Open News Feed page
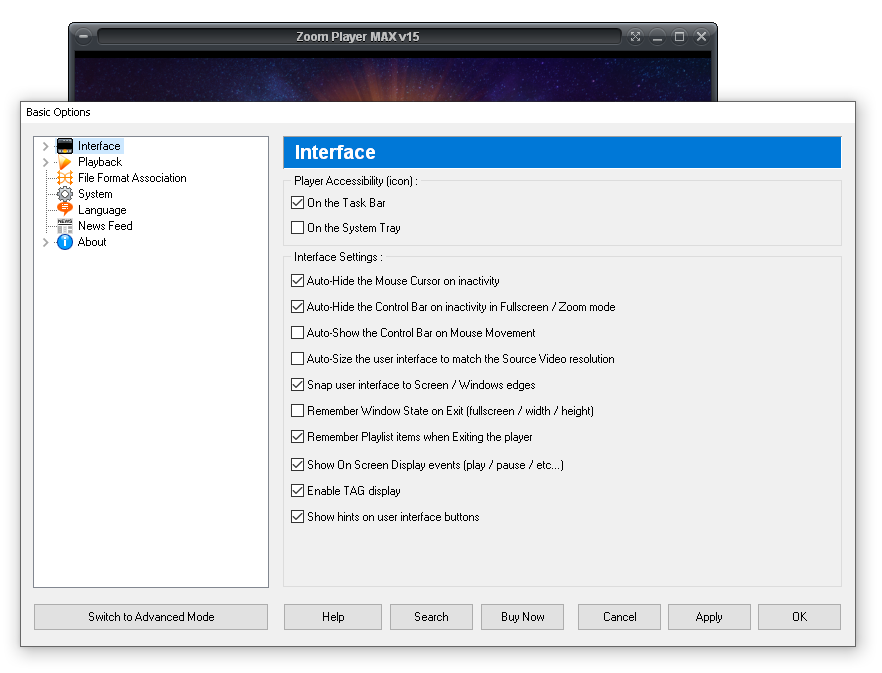Image resolution: width=882 pixels, height=673 pixels. pos(105,226)
